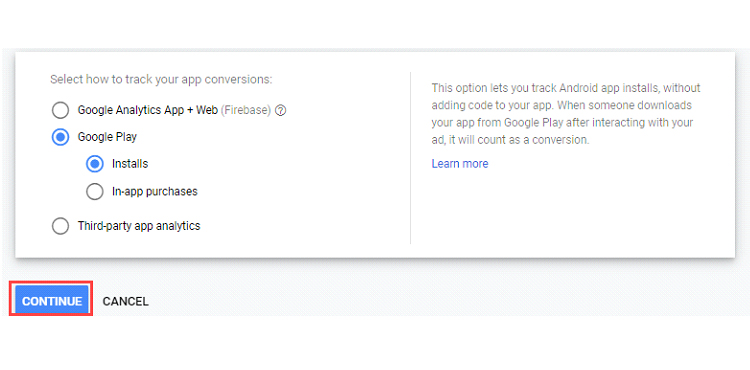The image size is (750, 370).
Task: Click the 'Google Analytics App + Web' label text
Action: (x=148, y=110)
